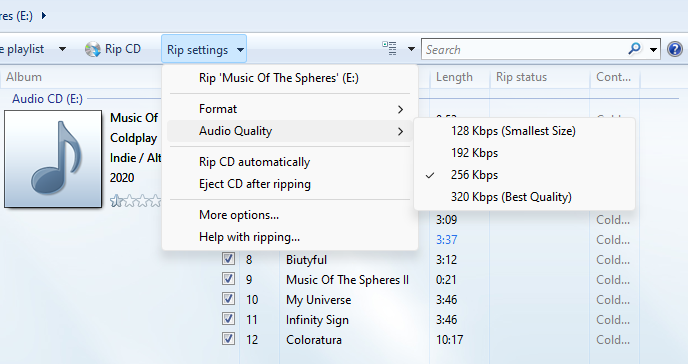Select the Infinity Sign track title
This screenshot has width=688, height=364.
[317, 320]
